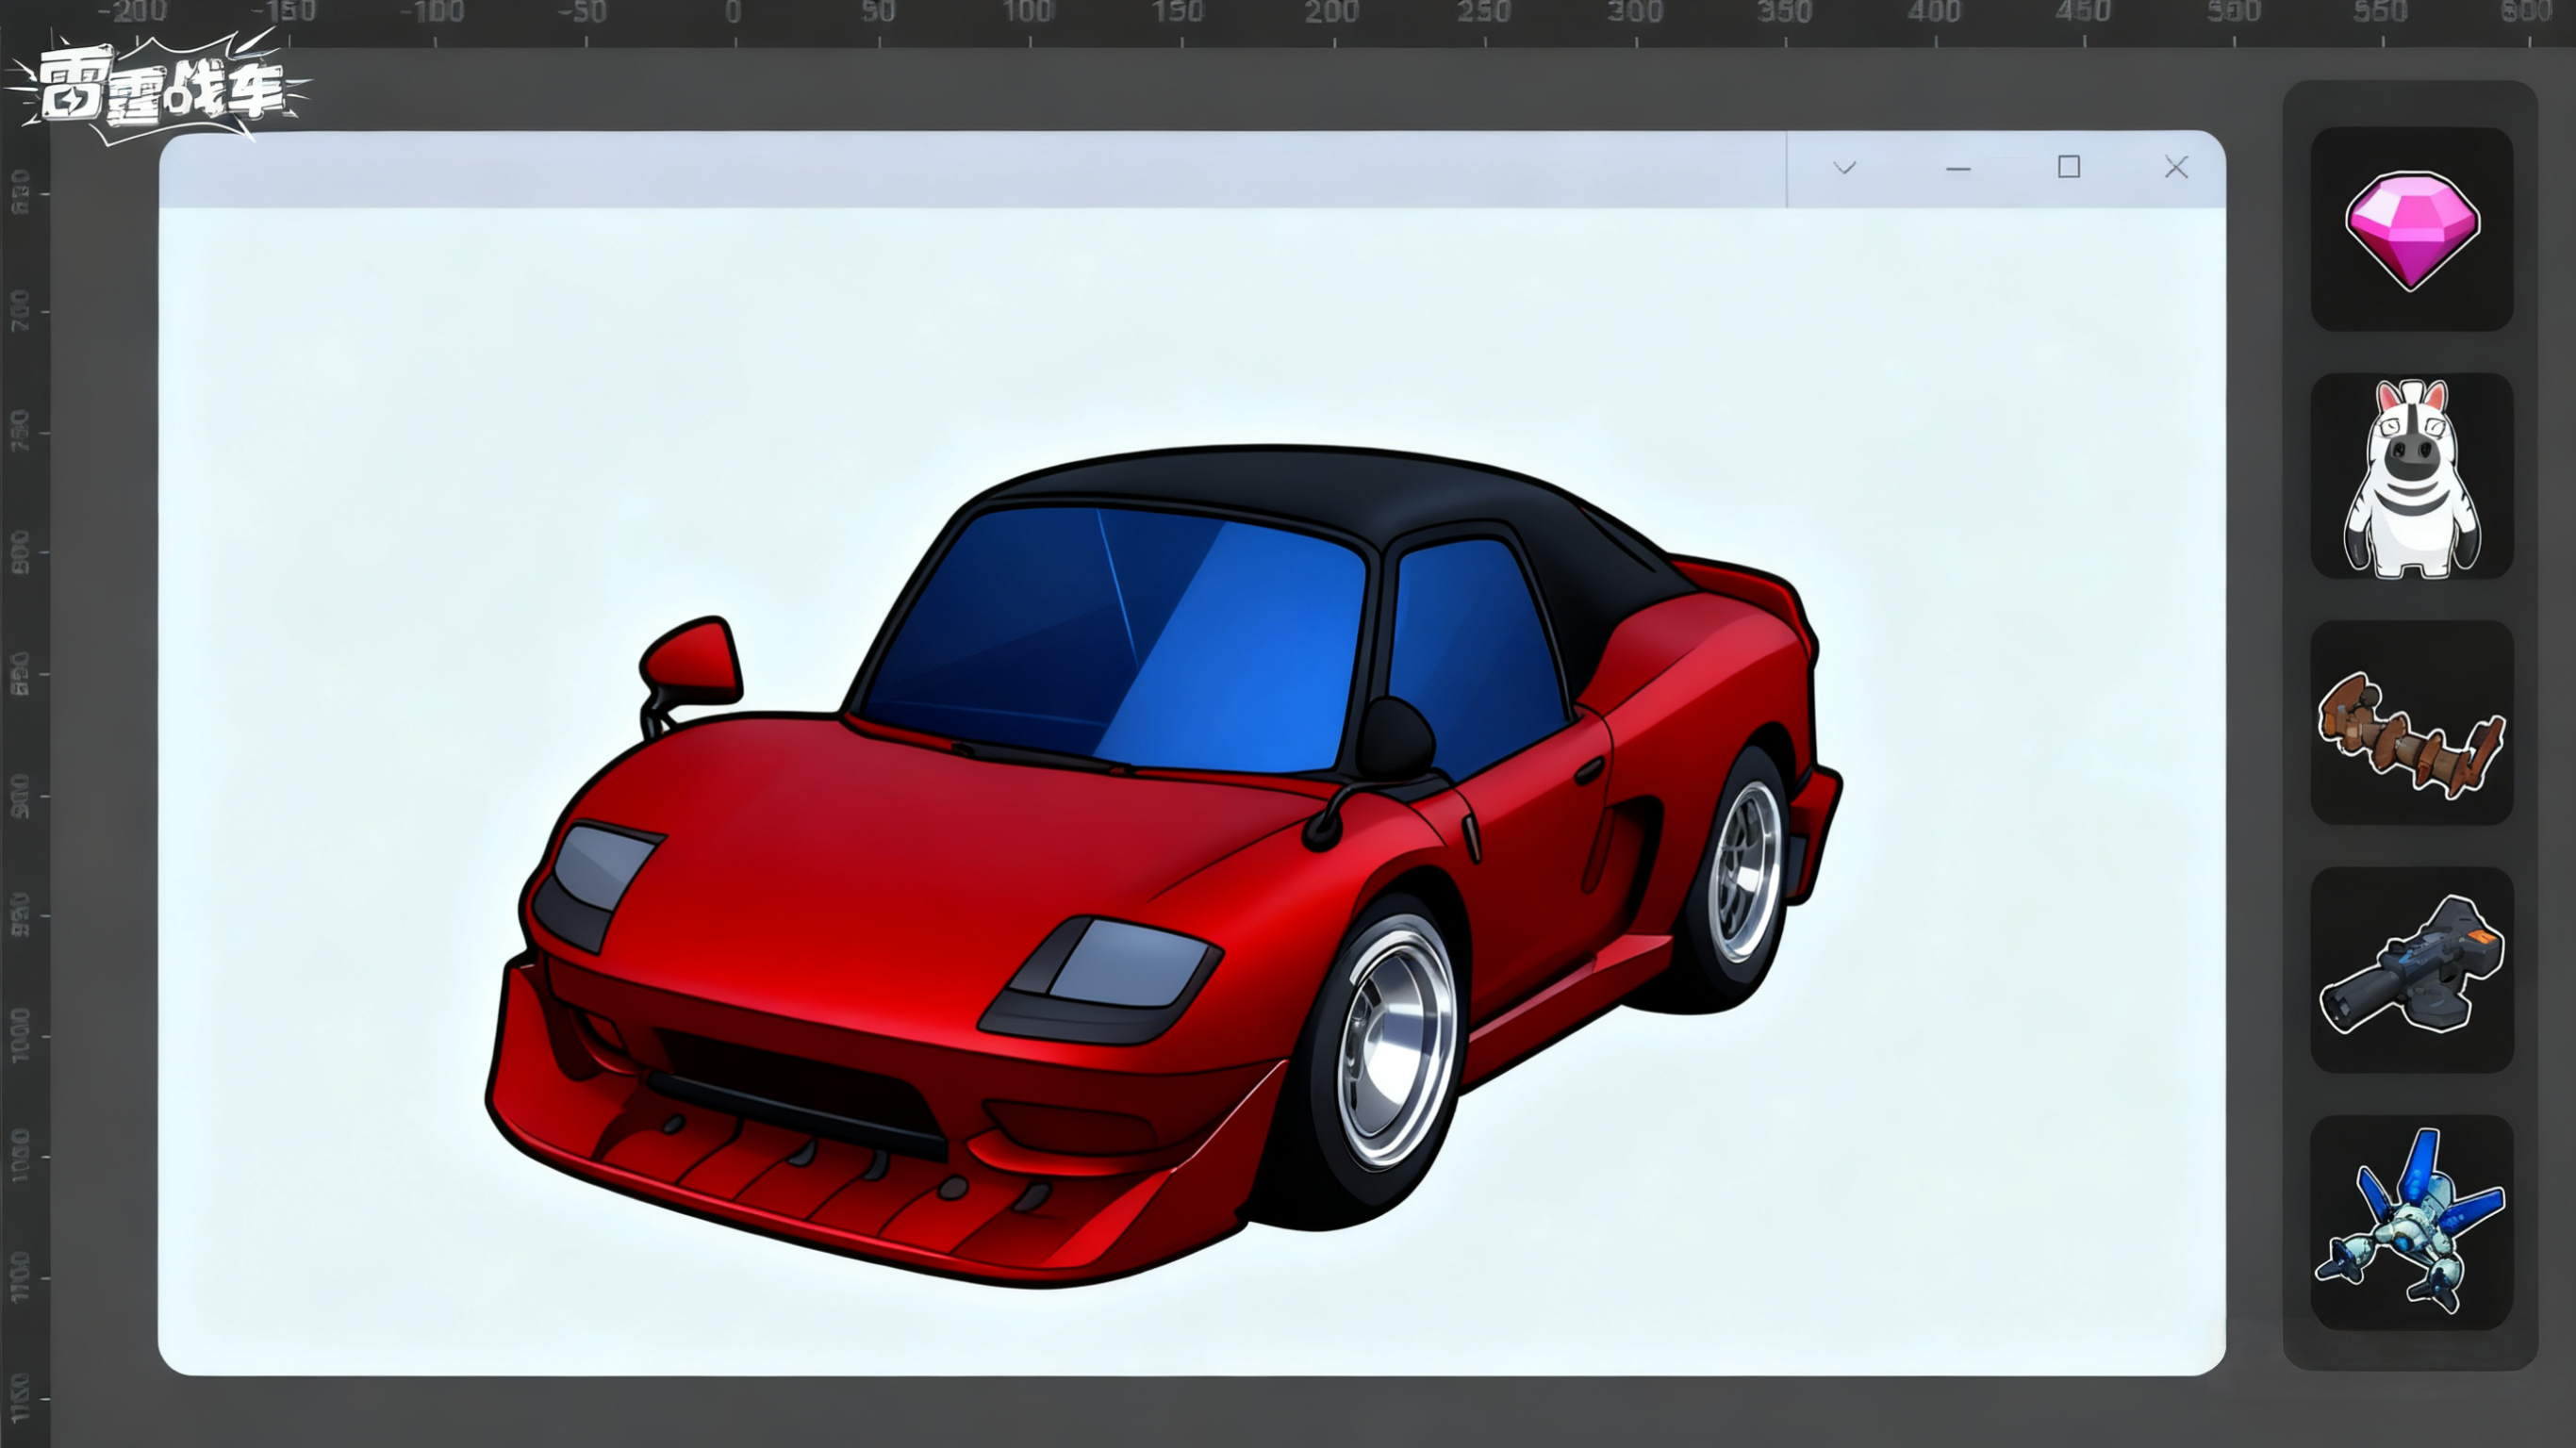The height and width of the screenshot is (1448, 2576).
Task: Maximize the car preview window
Action: tap(2068, 167)
